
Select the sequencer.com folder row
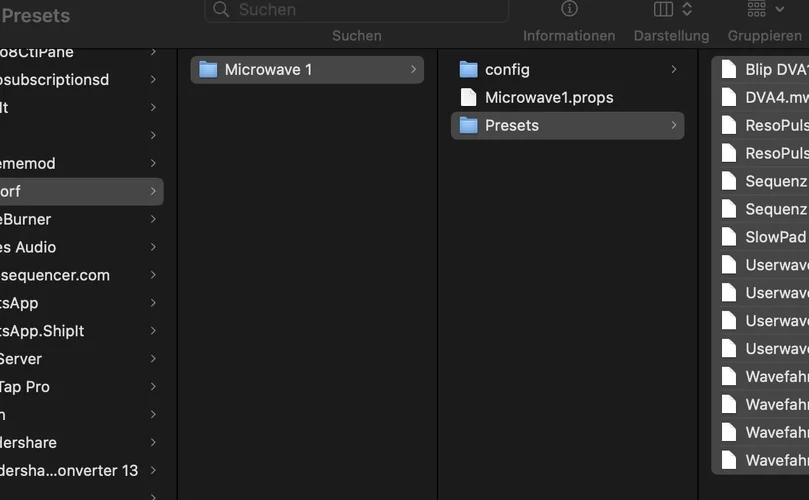[82, 275]
